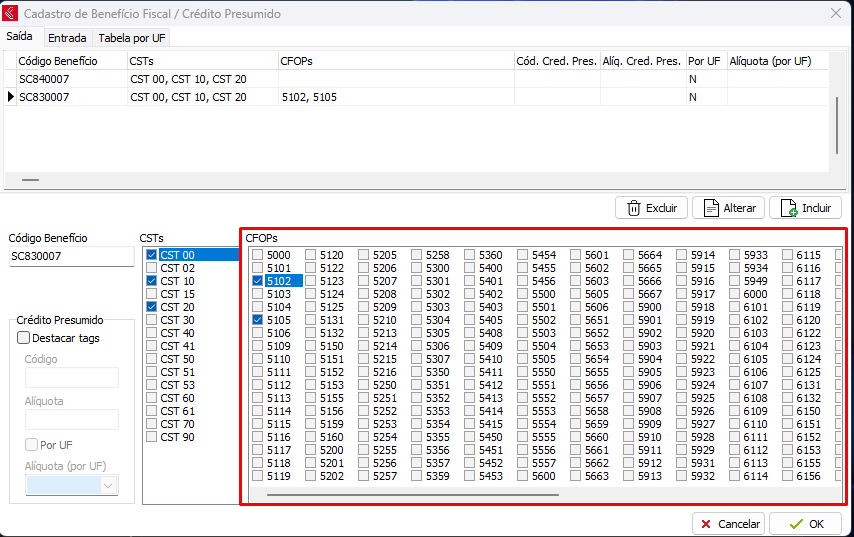Enable the Destacar tags checkbox
Image resolution: width=854 pixels, height=537 pixels.
click(x=24, y=338)
